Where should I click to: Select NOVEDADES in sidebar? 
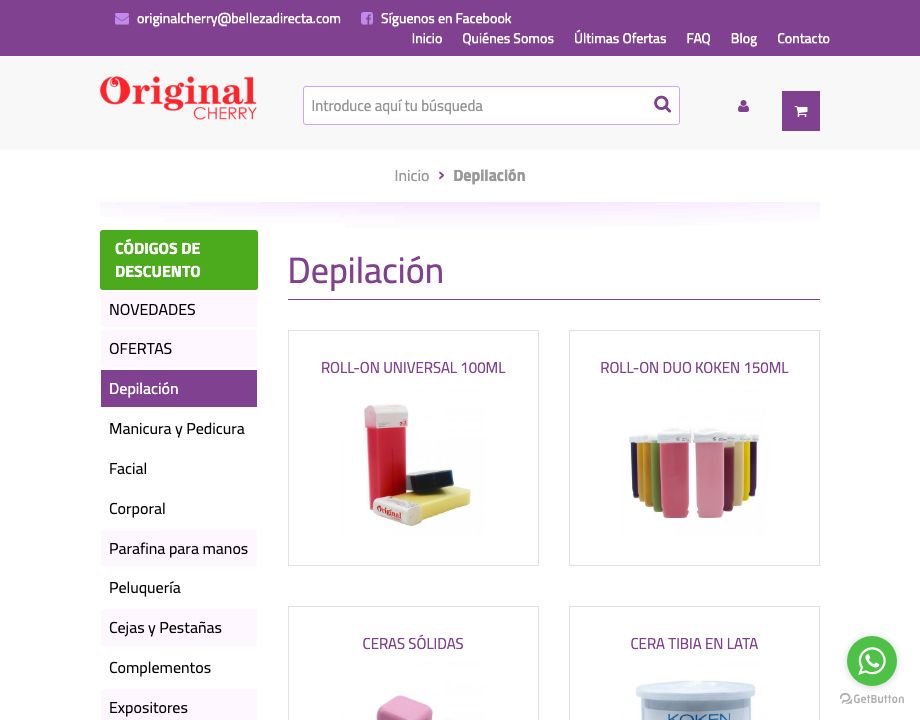tap(179, 310)
